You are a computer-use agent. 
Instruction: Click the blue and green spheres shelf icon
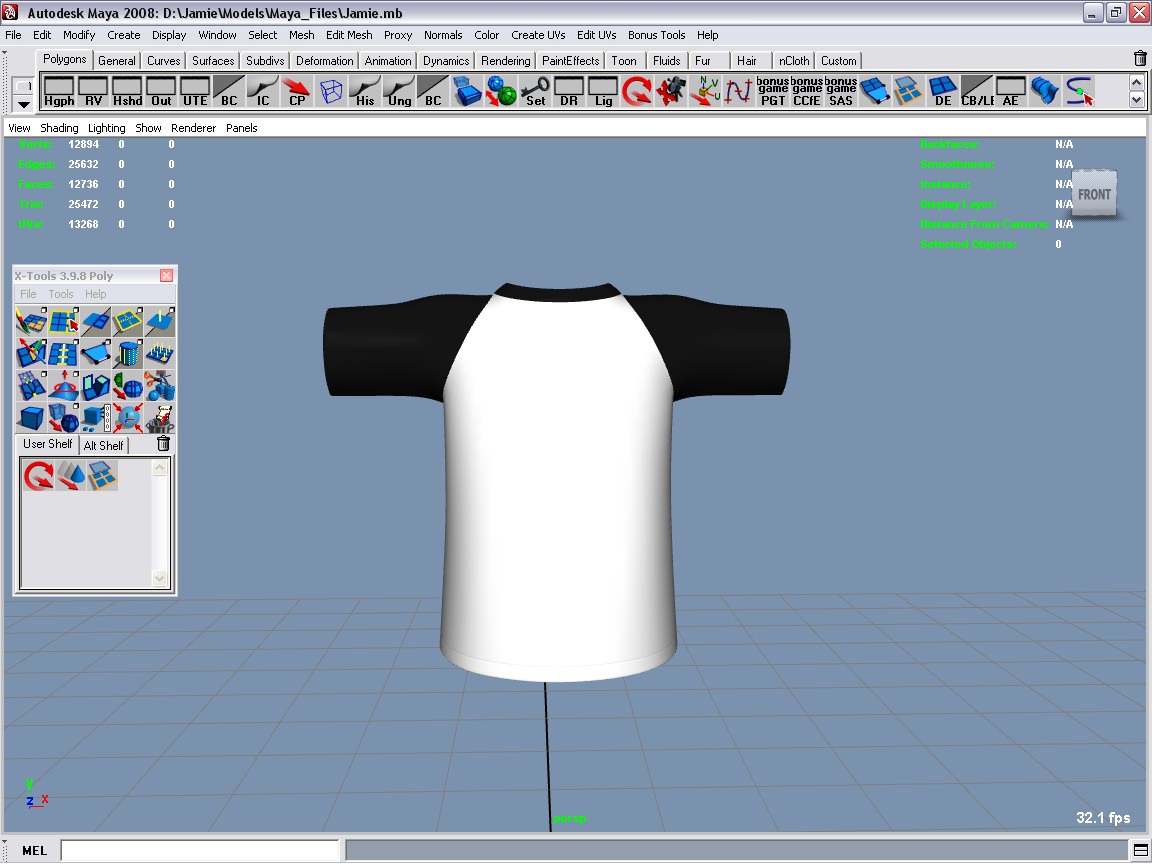tap(501, 92)
